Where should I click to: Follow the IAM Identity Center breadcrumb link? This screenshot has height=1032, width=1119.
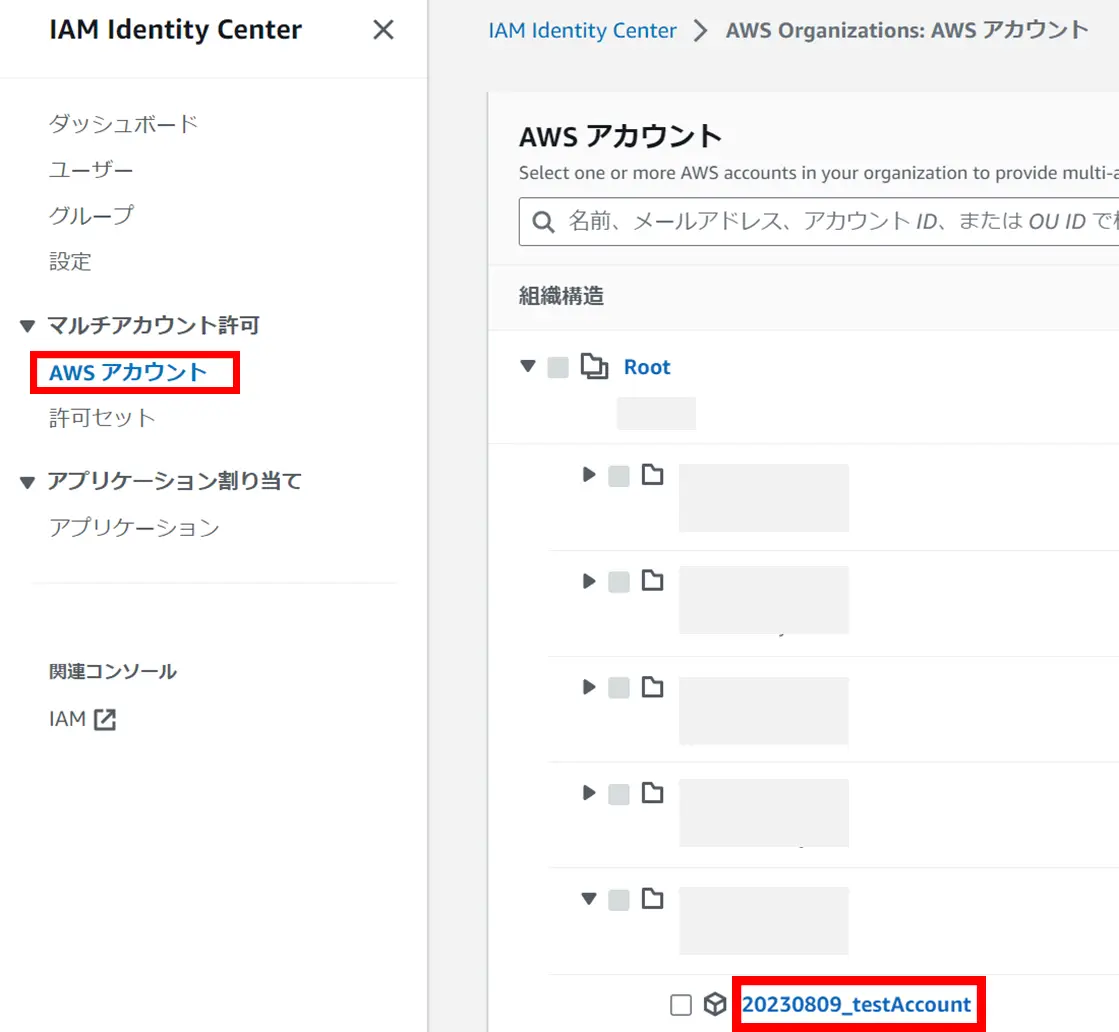tap(582, 30)
